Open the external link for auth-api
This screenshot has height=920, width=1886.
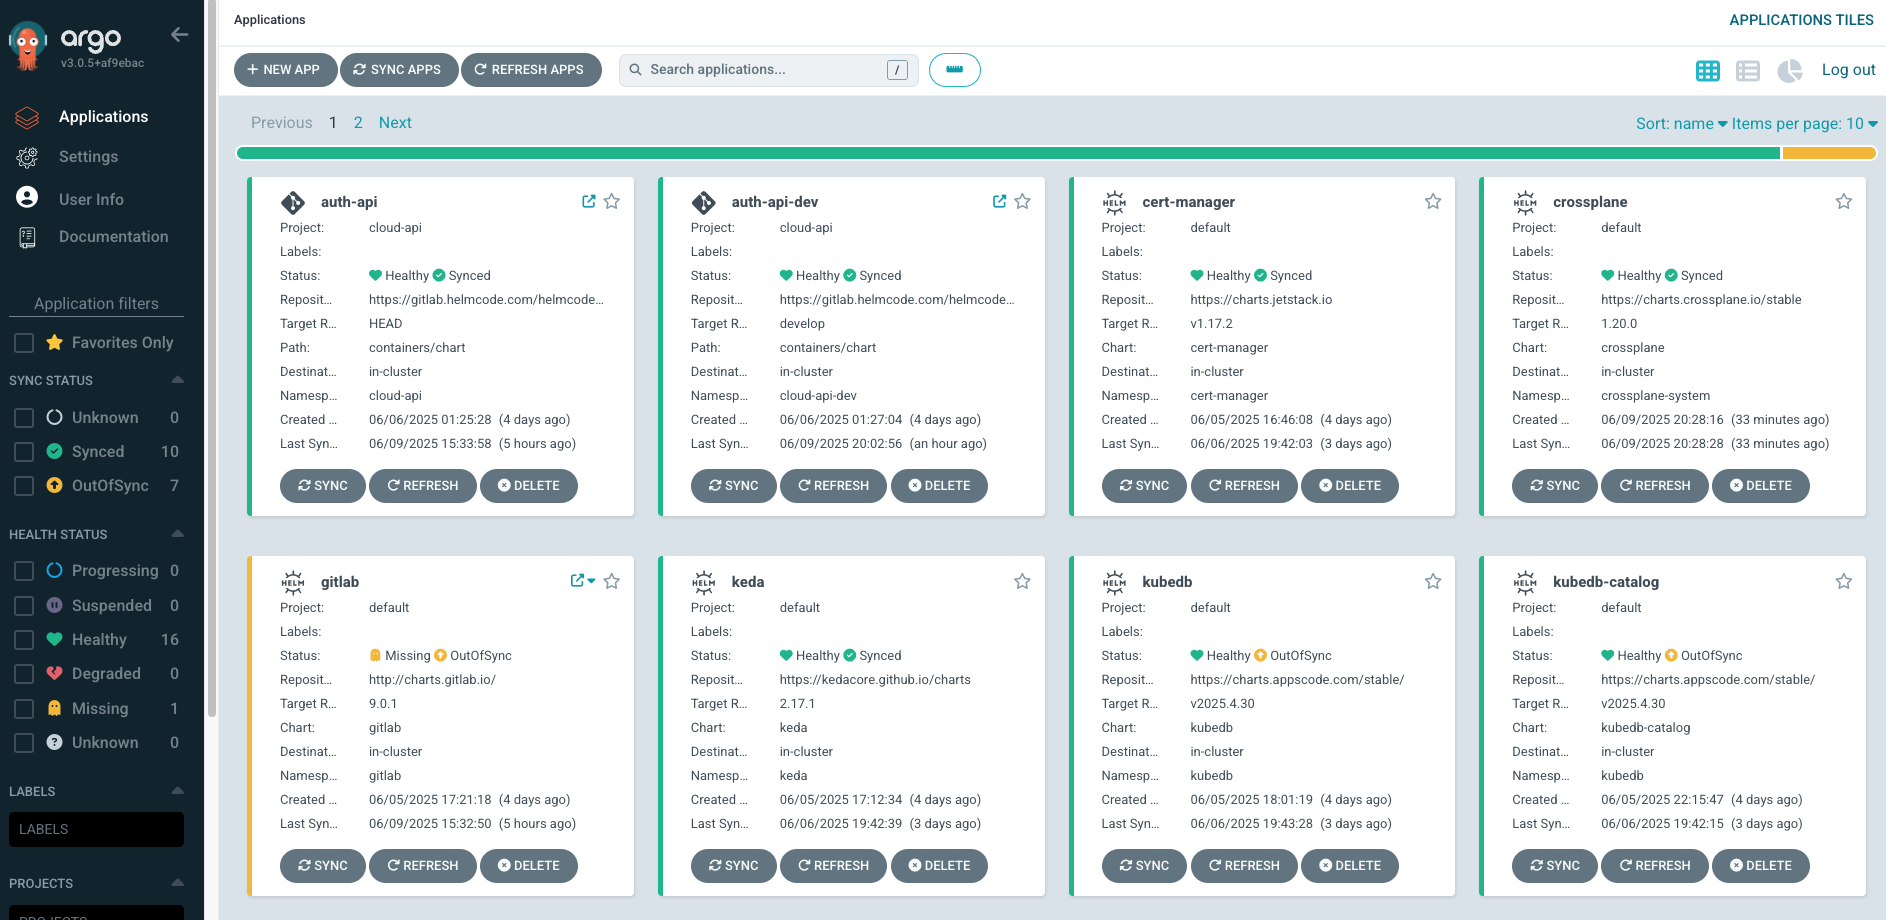(x=588, y=200)
